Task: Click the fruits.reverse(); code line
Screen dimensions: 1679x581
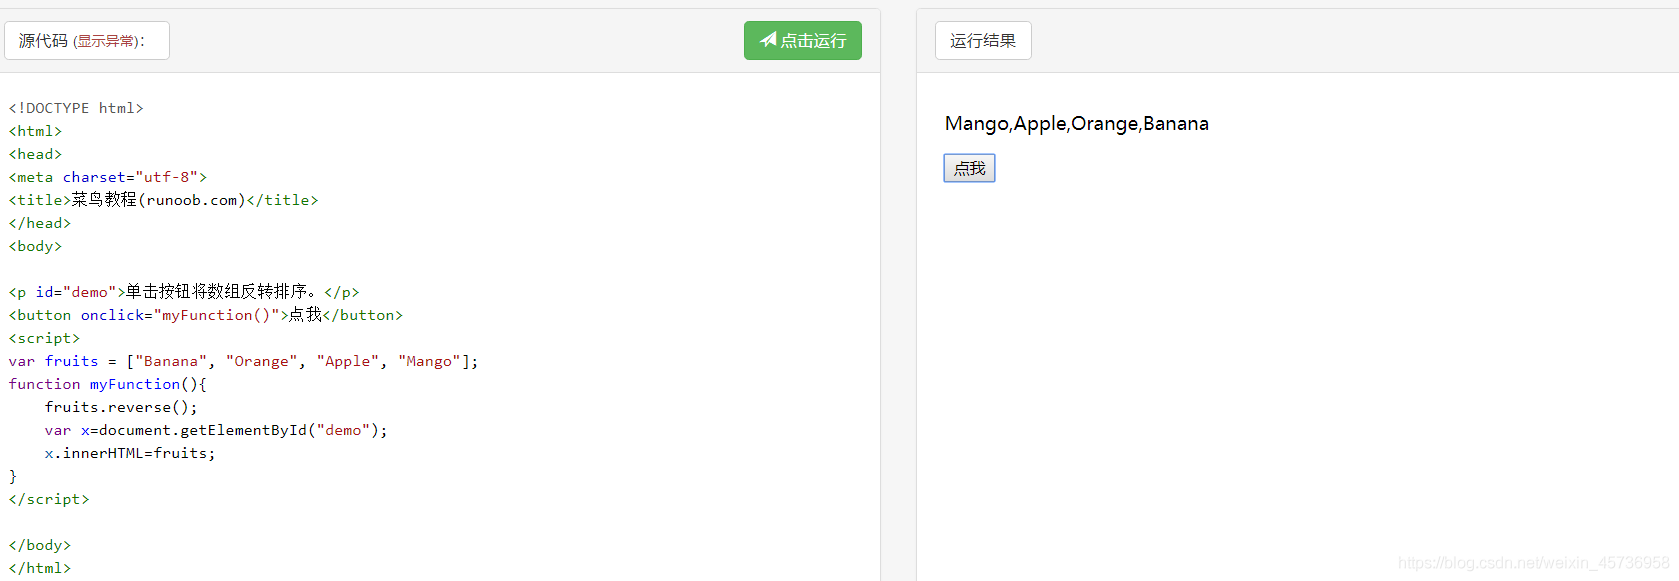Action: (121, 407)
